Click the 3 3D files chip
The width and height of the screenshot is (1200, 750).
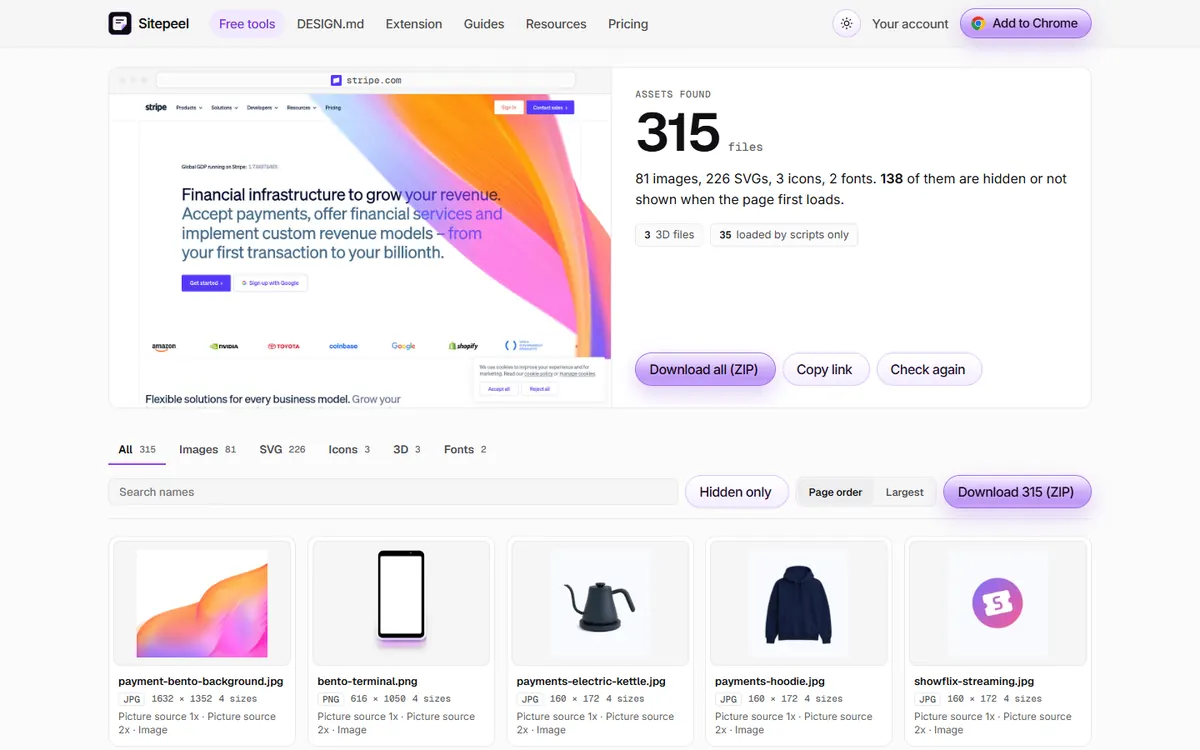click(x=669, y=235)
